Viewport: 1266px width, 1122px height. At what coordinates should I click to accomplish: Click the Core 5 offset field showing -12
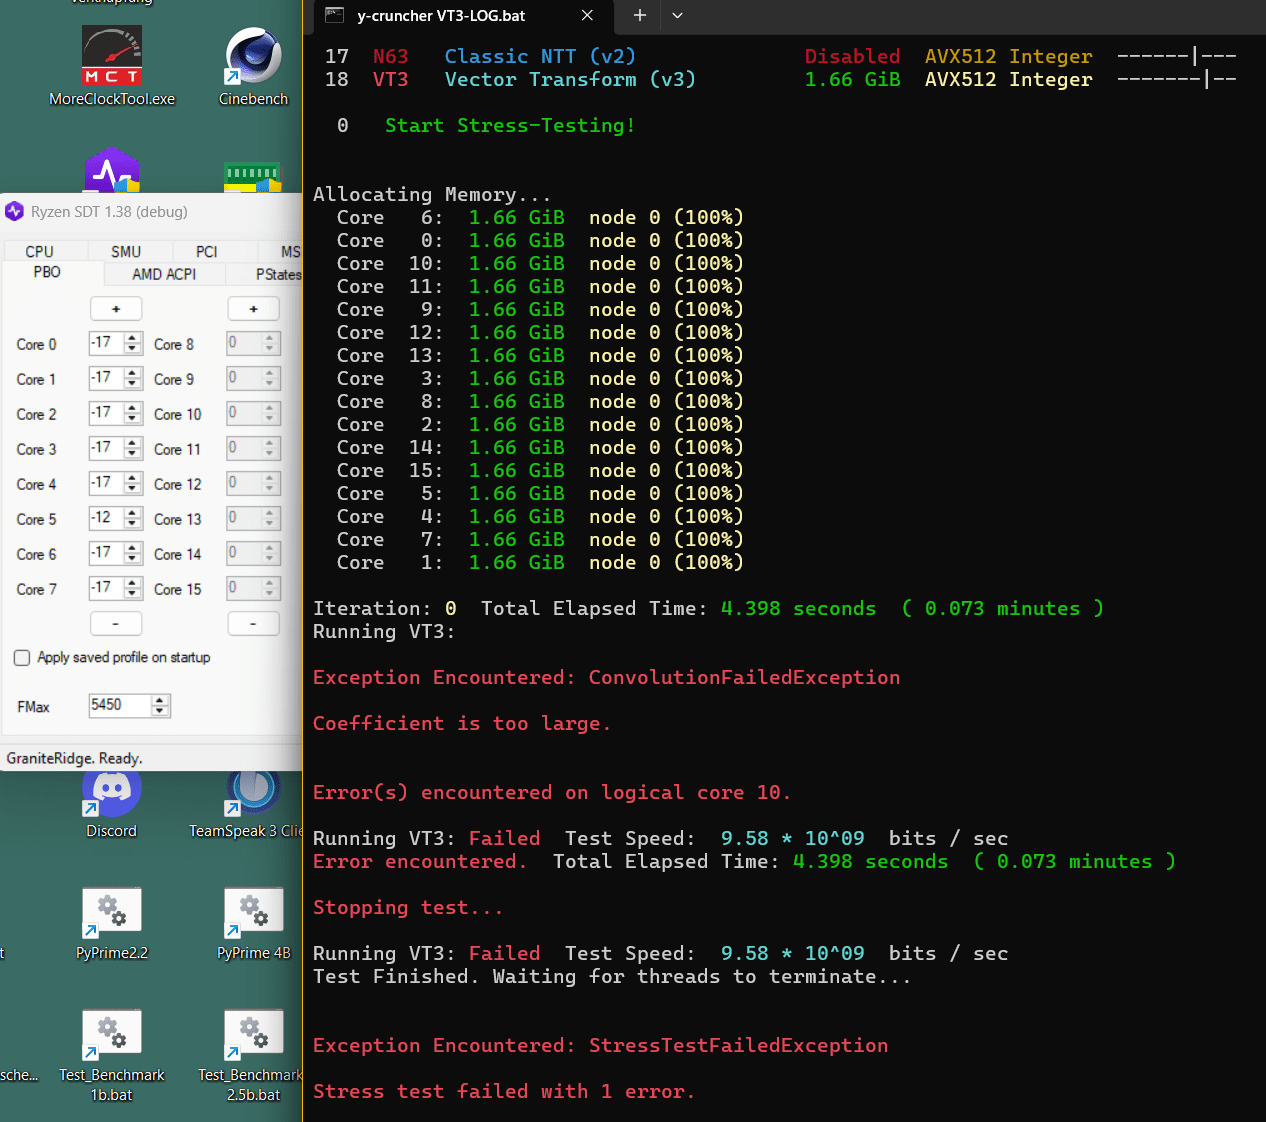tap(106, 518)
